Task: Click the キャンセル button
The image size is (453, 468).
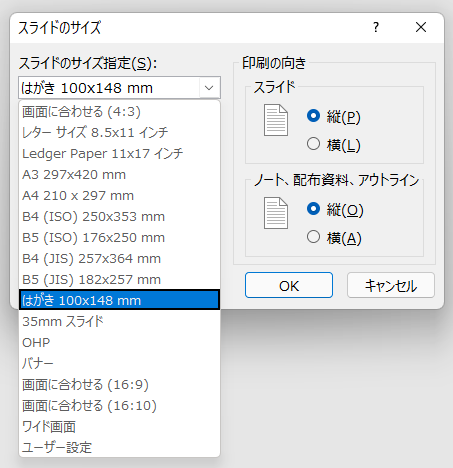Action: (x=391, y=285)
